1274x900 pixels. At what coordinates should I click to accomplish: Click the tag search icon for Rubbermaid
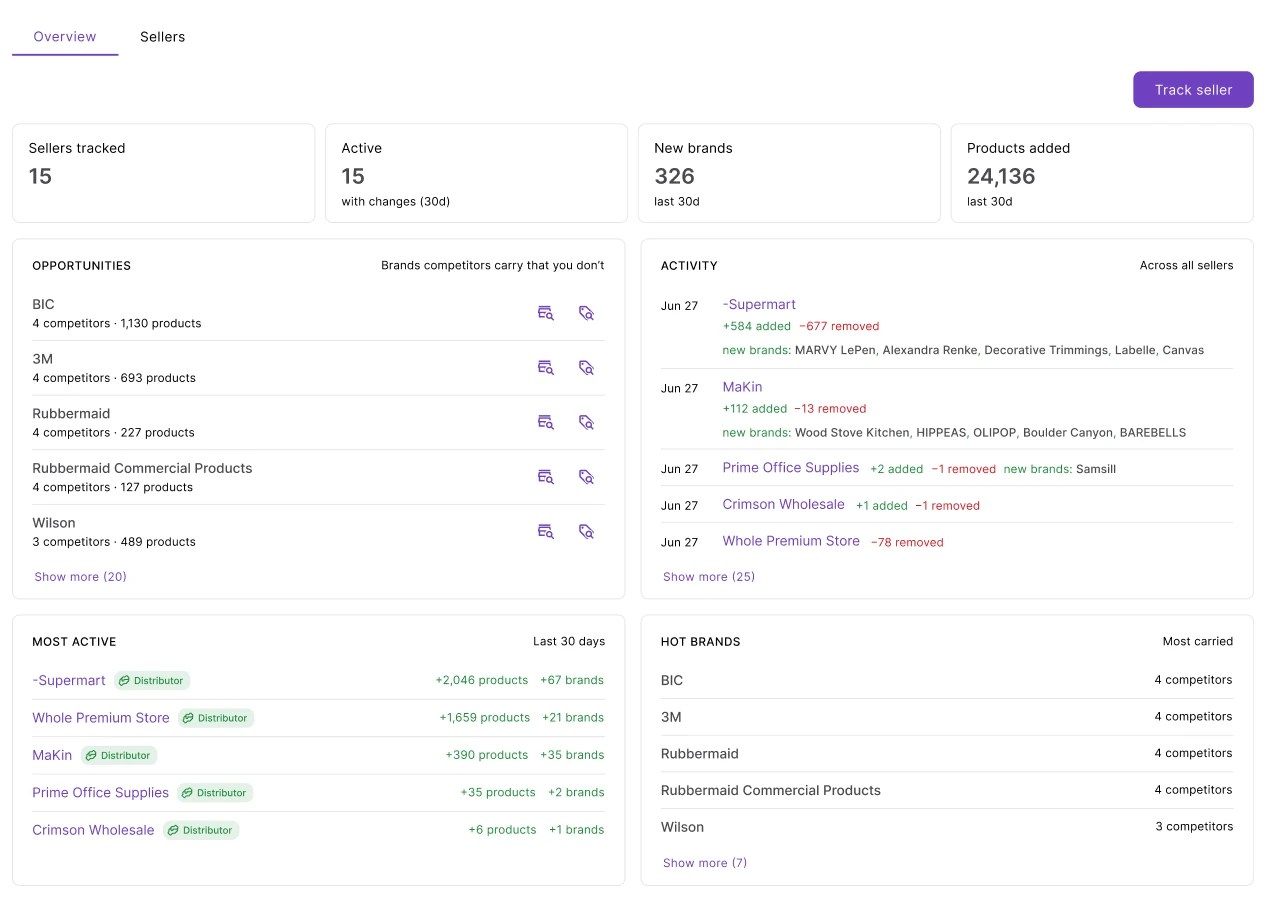(587, 422)
